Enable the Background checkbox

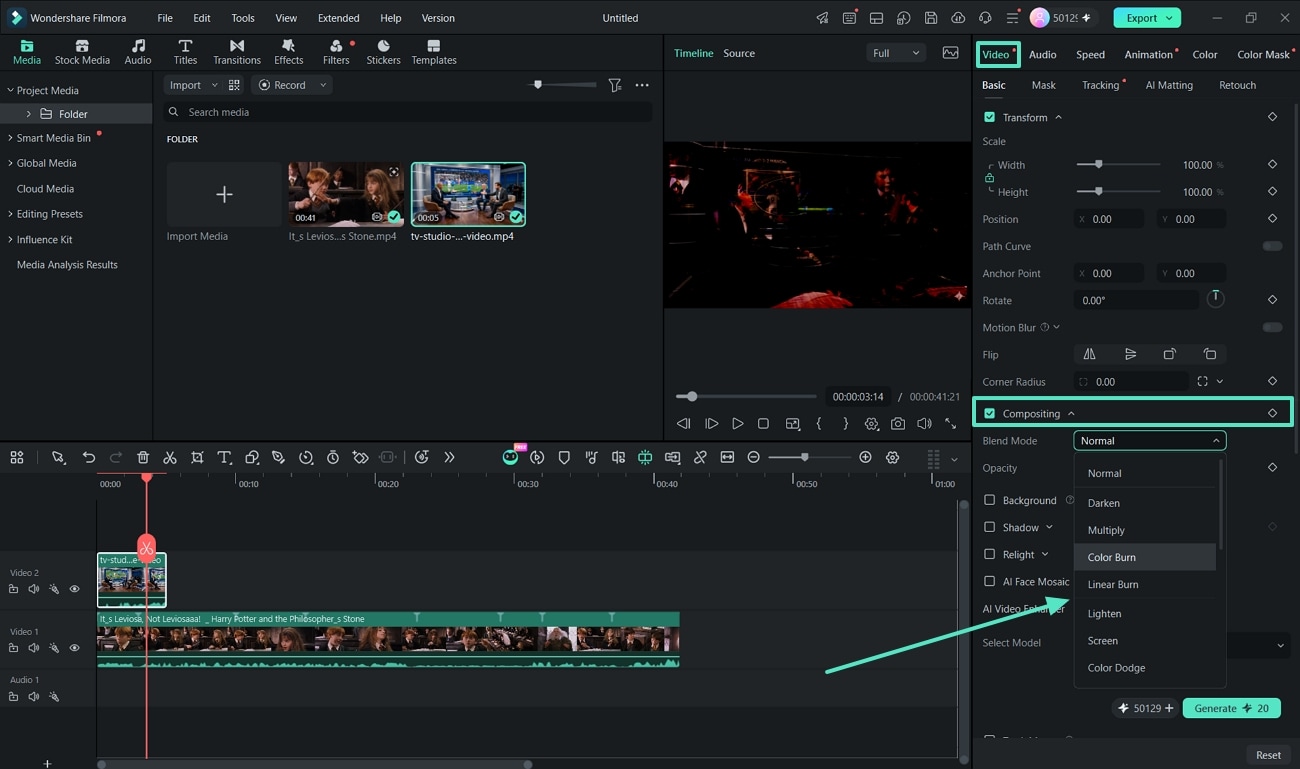pos(990,500)
